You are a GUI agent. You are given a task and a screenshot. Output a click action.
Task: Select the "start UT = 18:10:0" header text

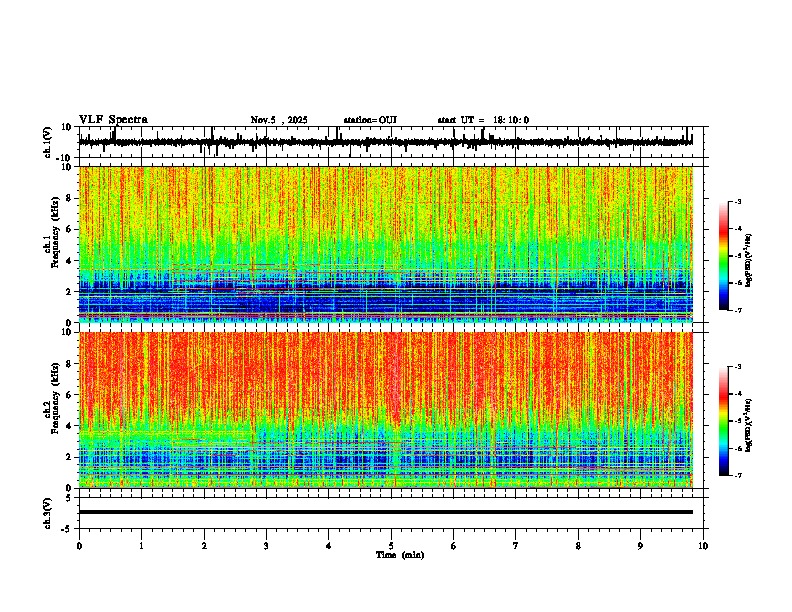coord(483,120)
